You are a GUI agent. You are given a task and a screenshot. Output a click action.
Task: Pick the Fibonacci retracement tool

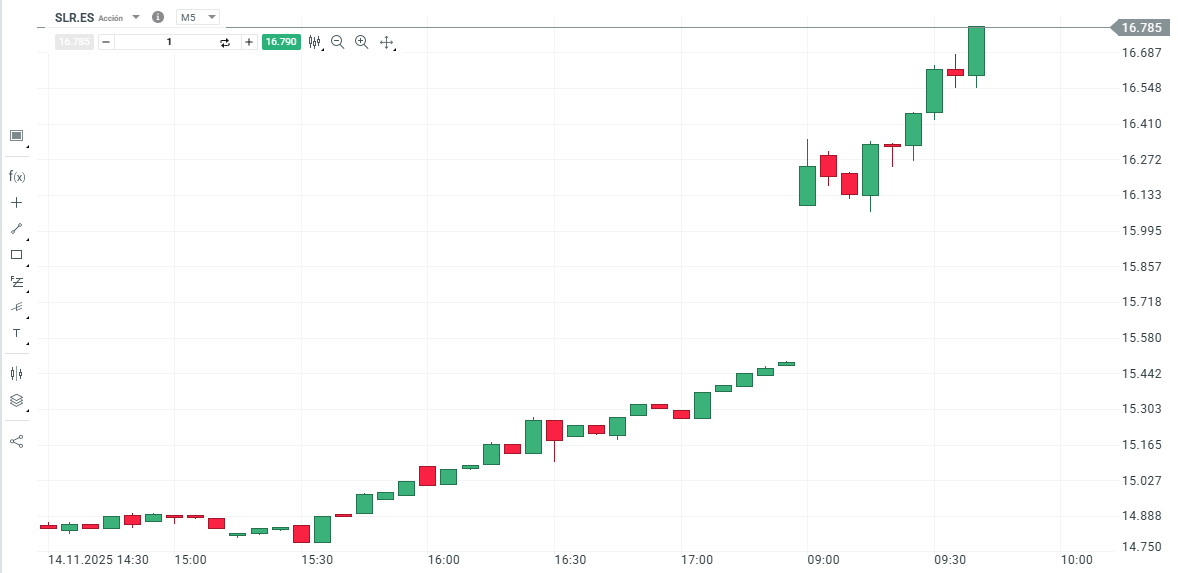[x=16, y=281]
